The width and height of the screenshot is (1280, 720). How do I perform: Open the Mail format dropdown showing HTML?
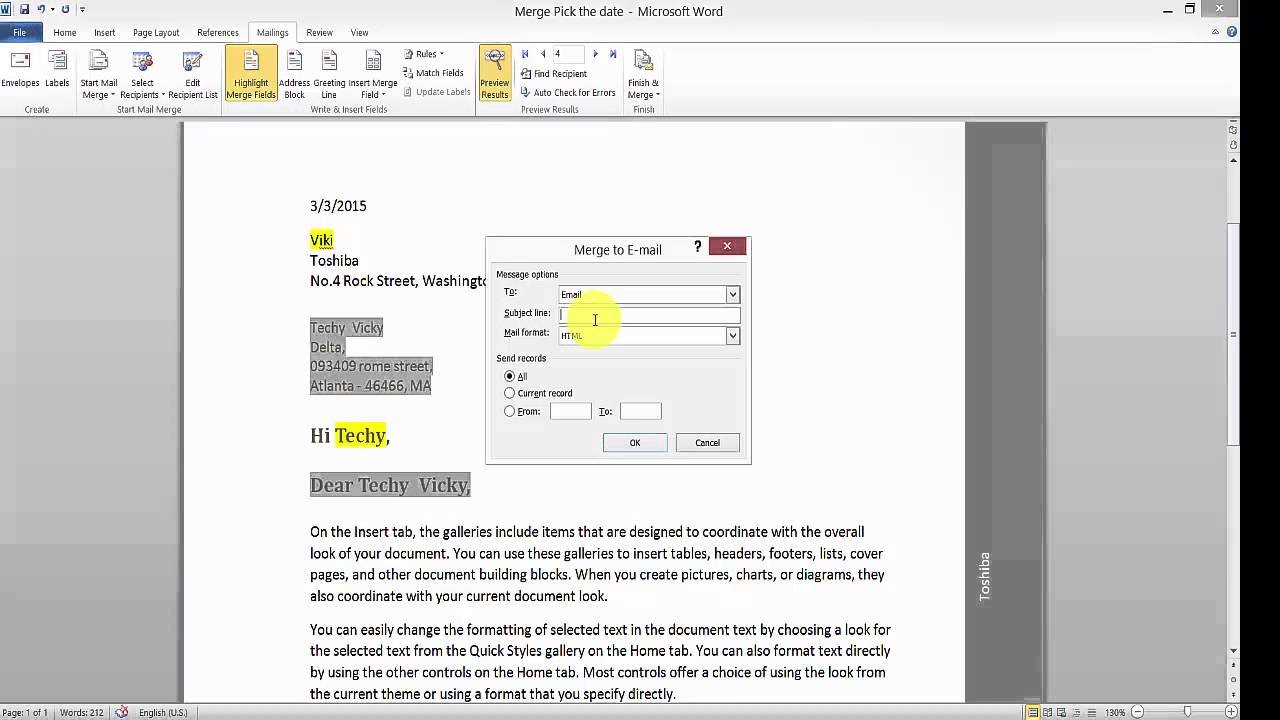pos(732,336)
